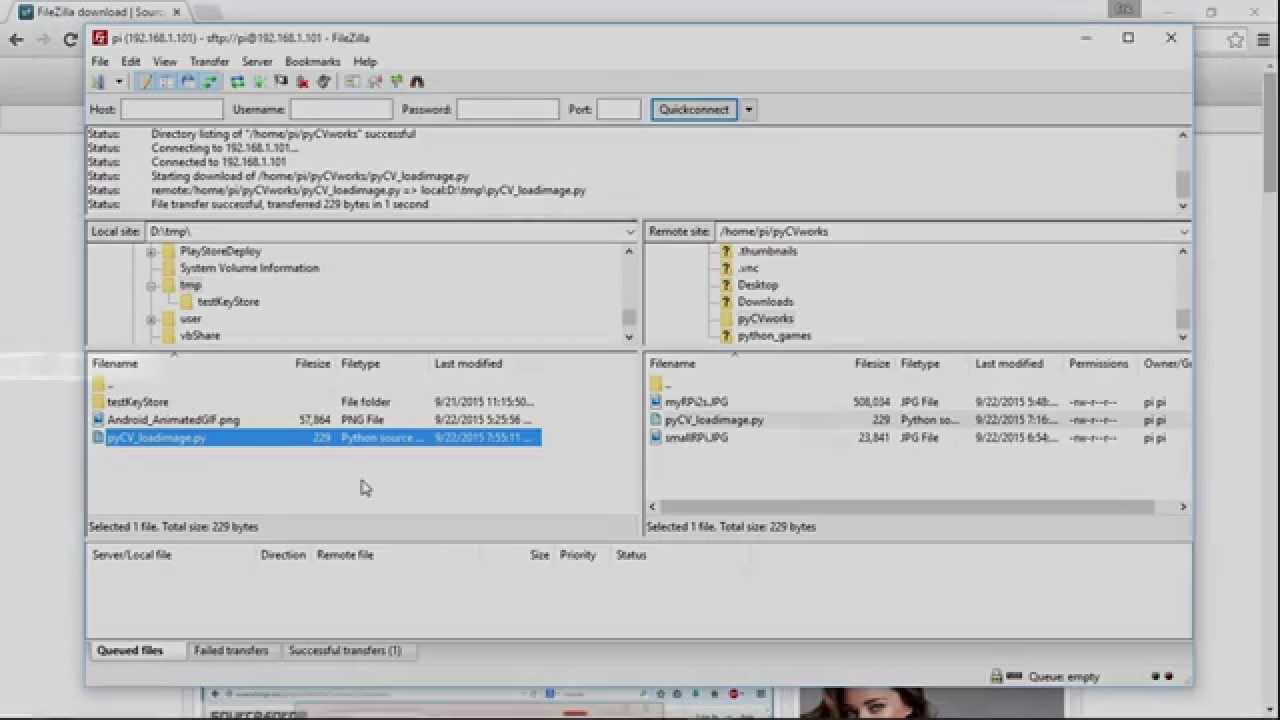Select .thumbnails in remote tree
1280x720 pixels.
tap(767, 251)
